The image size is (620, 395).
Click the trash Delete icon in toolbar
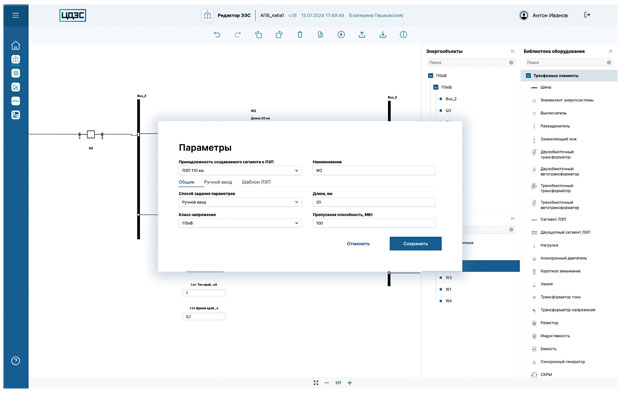tap(300, 35)
